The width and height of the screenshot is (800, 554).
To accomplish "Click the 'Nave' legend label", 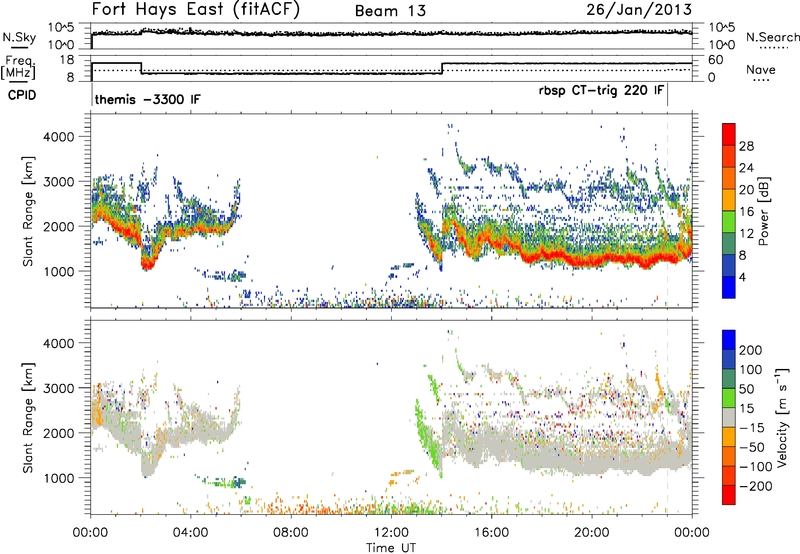I will click(x=761, y=70).
